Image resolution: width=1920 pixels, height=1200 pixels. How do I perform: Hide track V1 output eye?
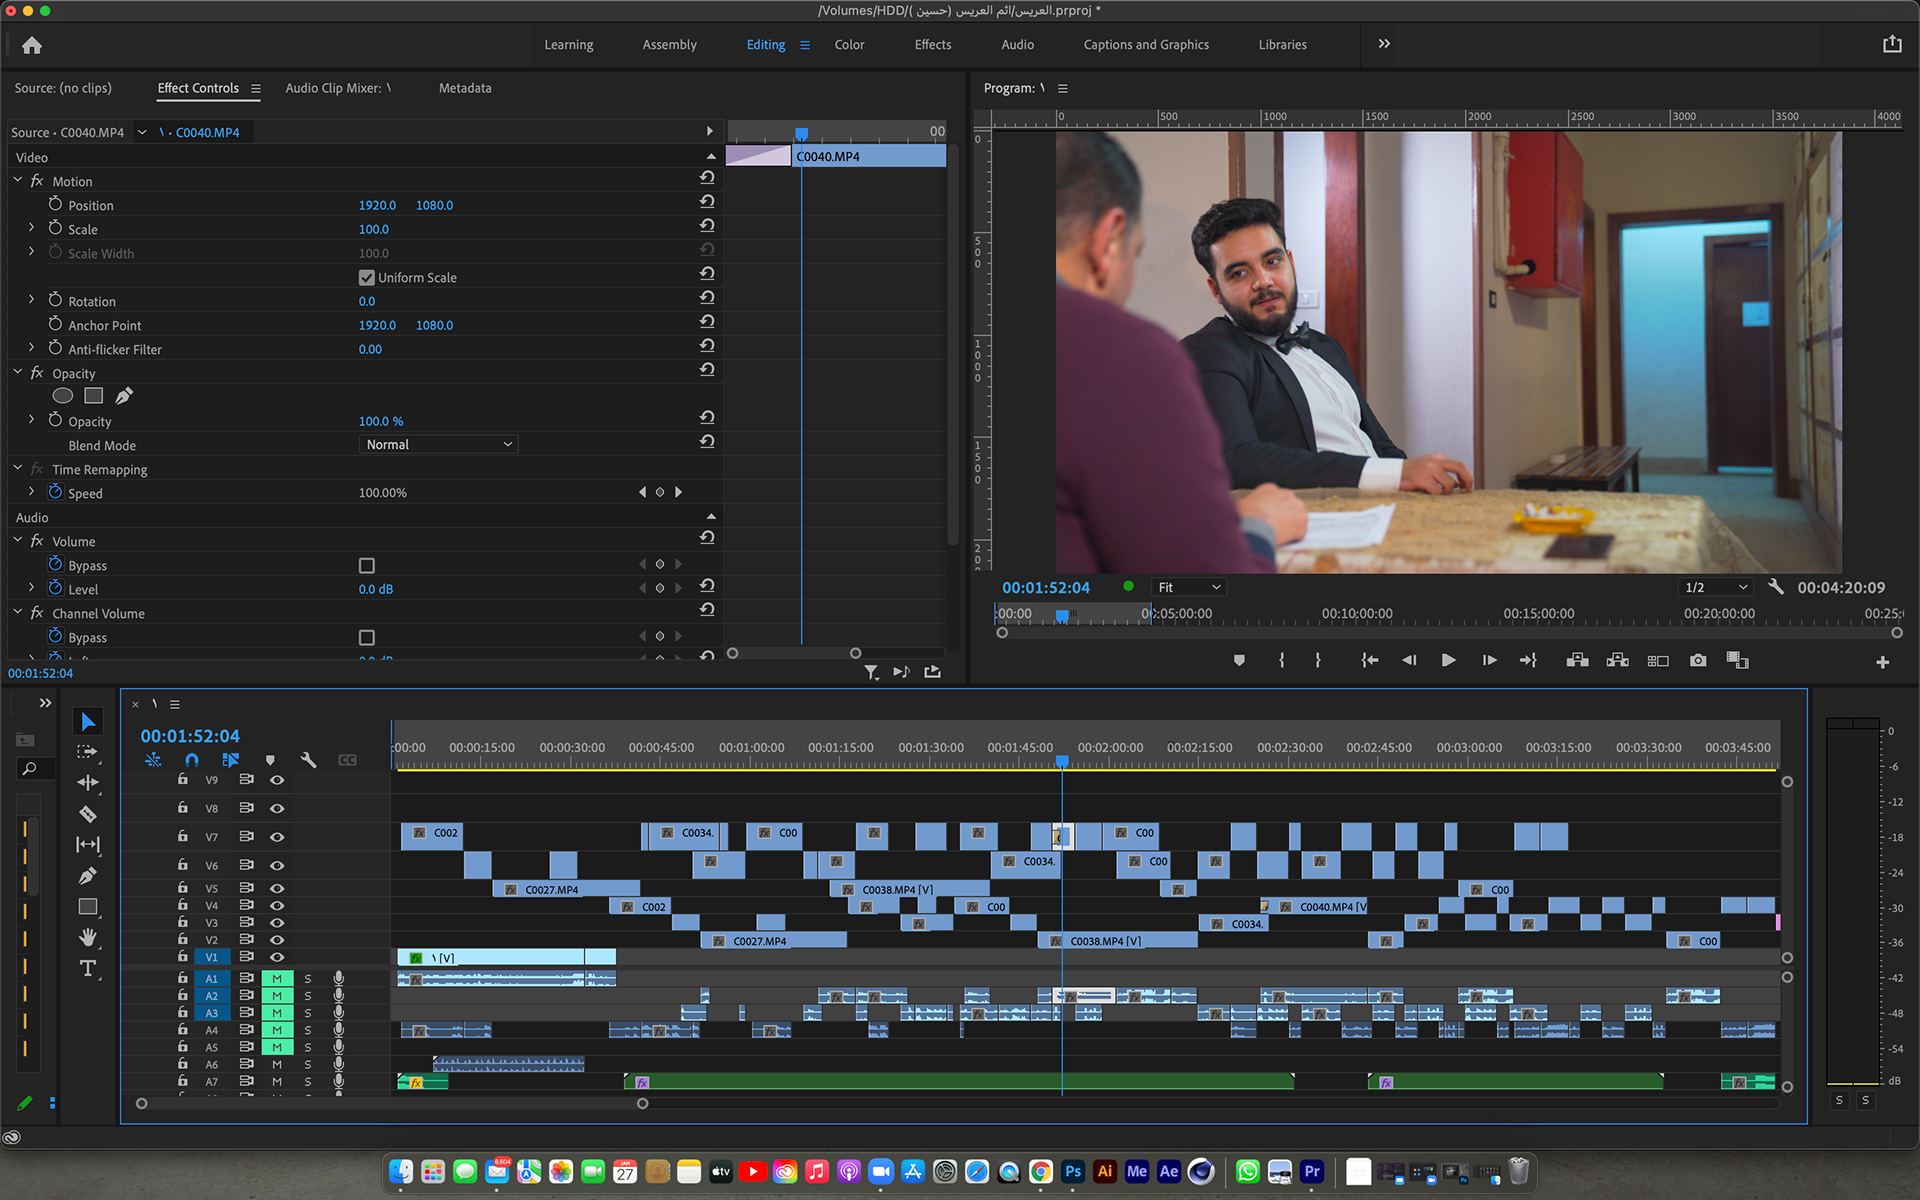(277, 957)
